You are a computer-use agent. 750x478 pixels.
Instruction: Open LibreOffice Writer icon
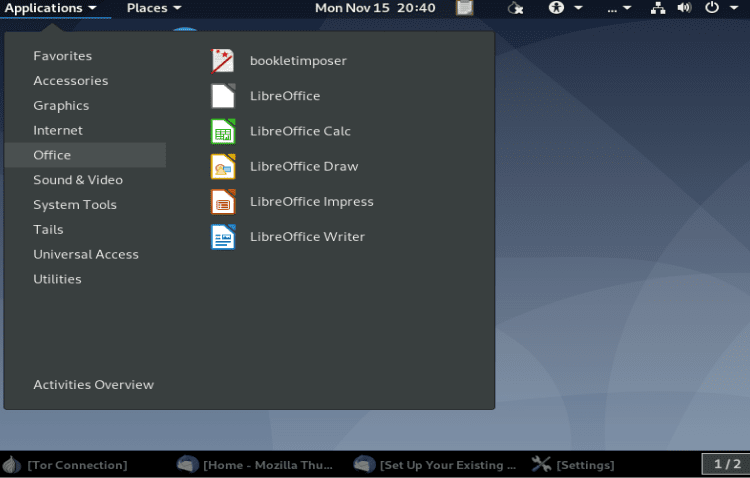223,237
